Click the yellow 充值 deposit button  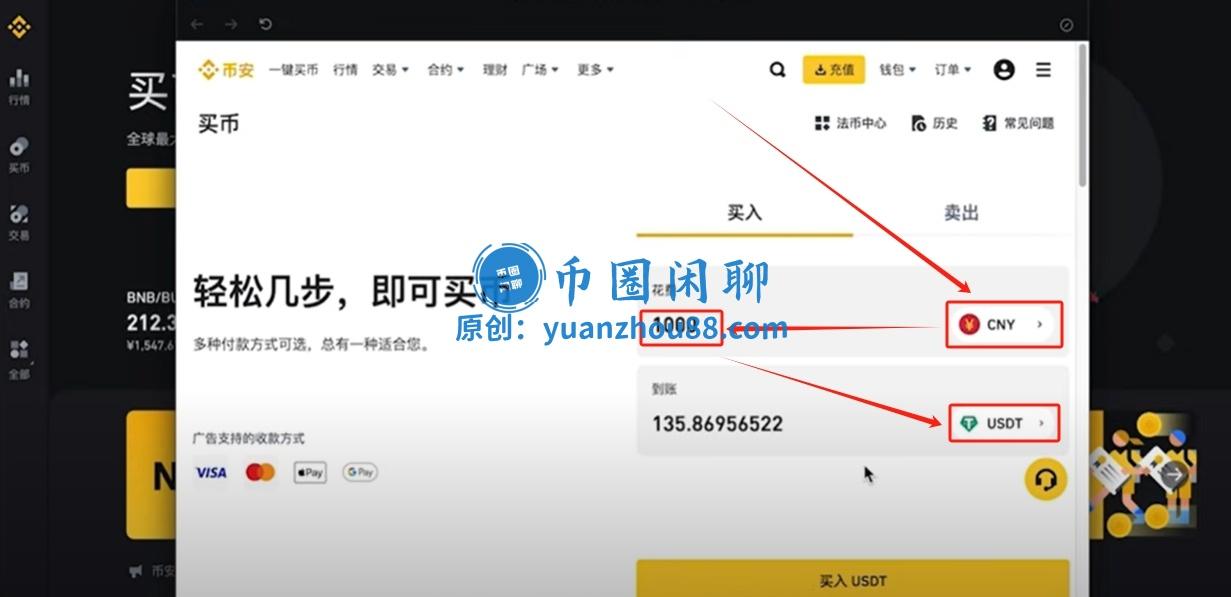[833, 70]
